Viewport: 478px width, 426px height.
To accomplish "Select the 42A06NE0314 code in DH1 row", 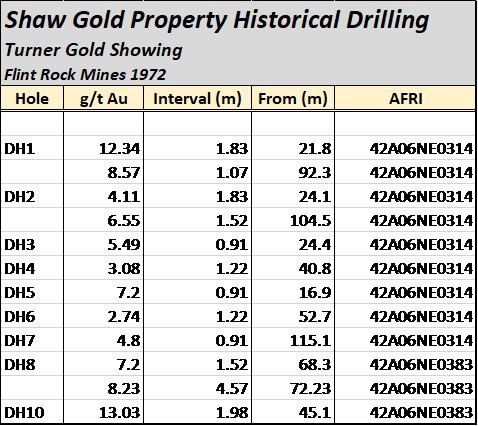I will 421,149.
